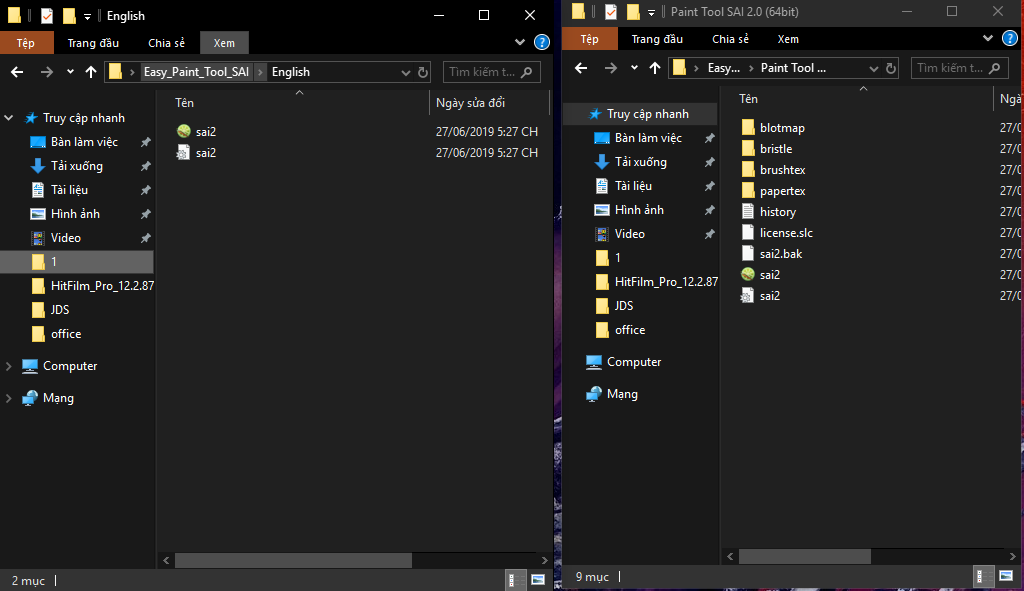Open address history dropdown in left window
The height and width of the screenshot is (591, 1024).
pos(405,72)
